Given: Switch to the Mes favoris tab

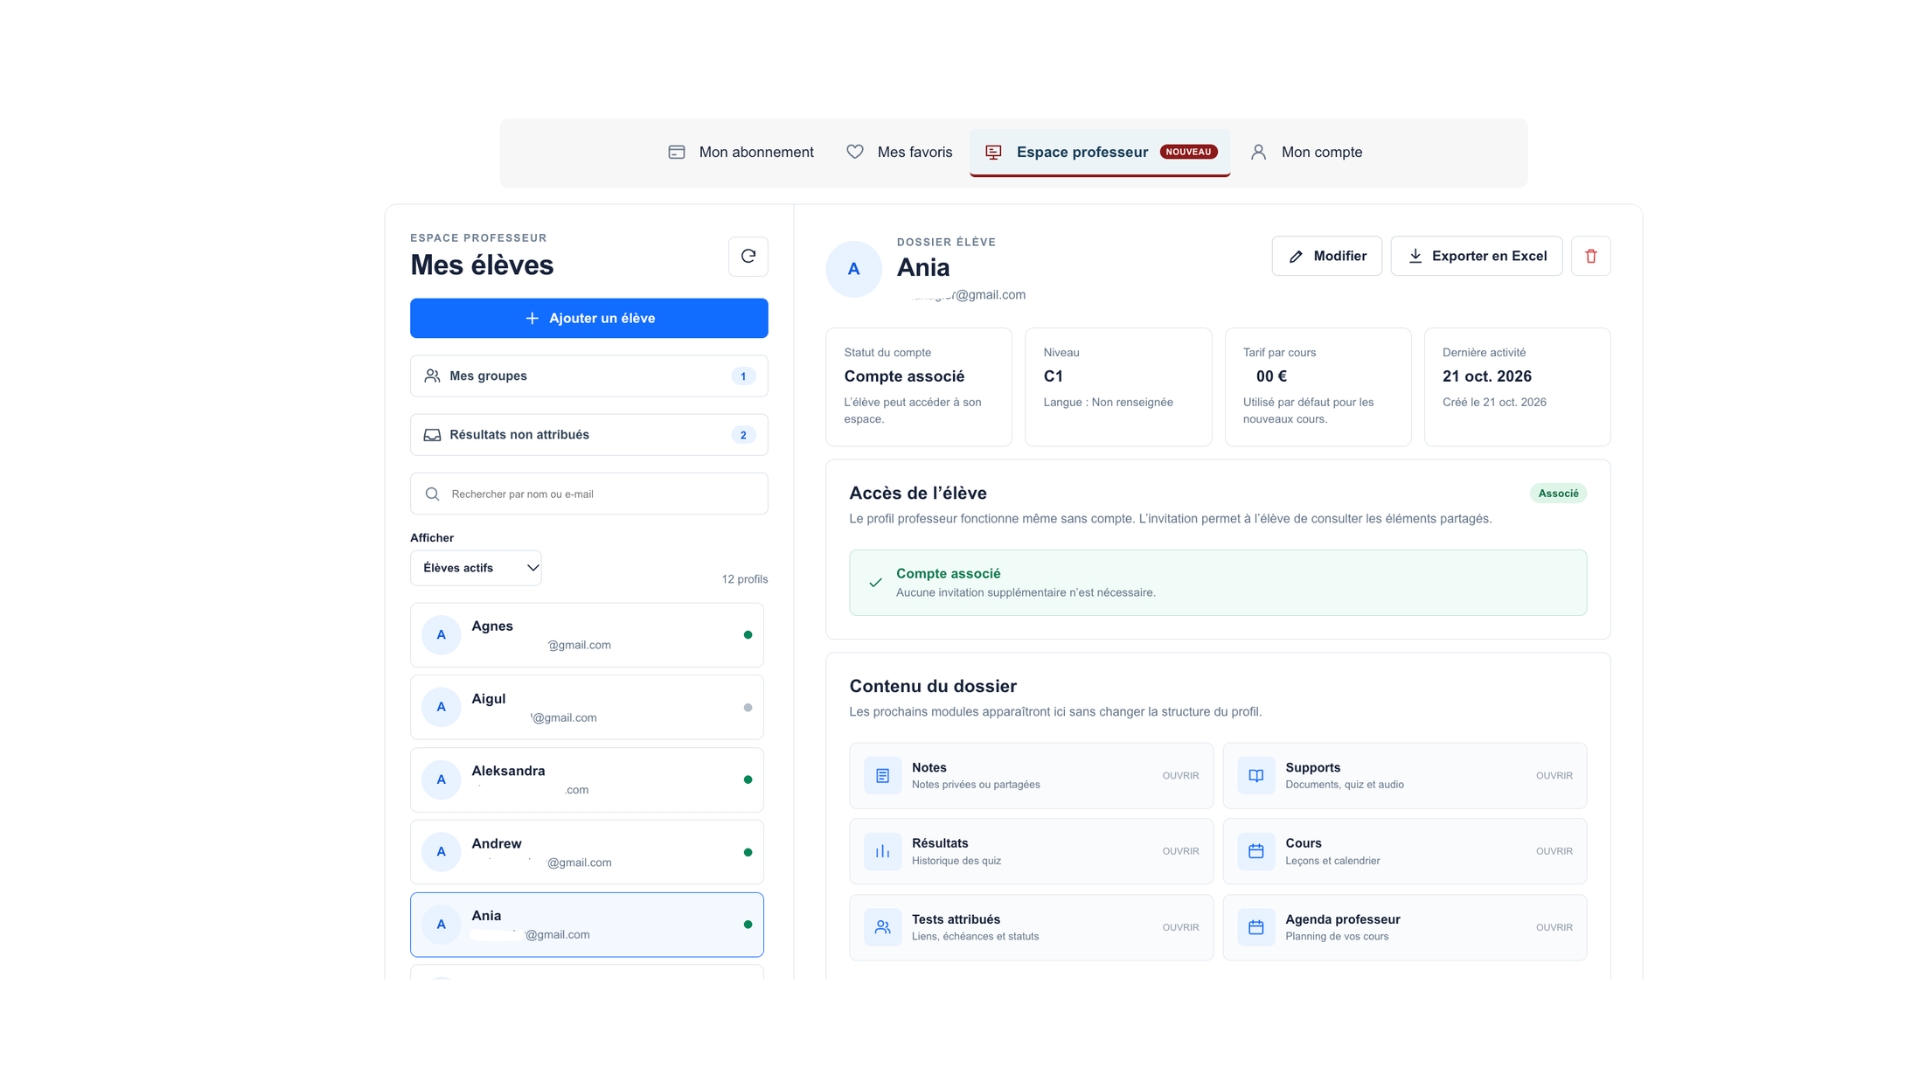Looking at the screenshot, I should click(899, 152).
